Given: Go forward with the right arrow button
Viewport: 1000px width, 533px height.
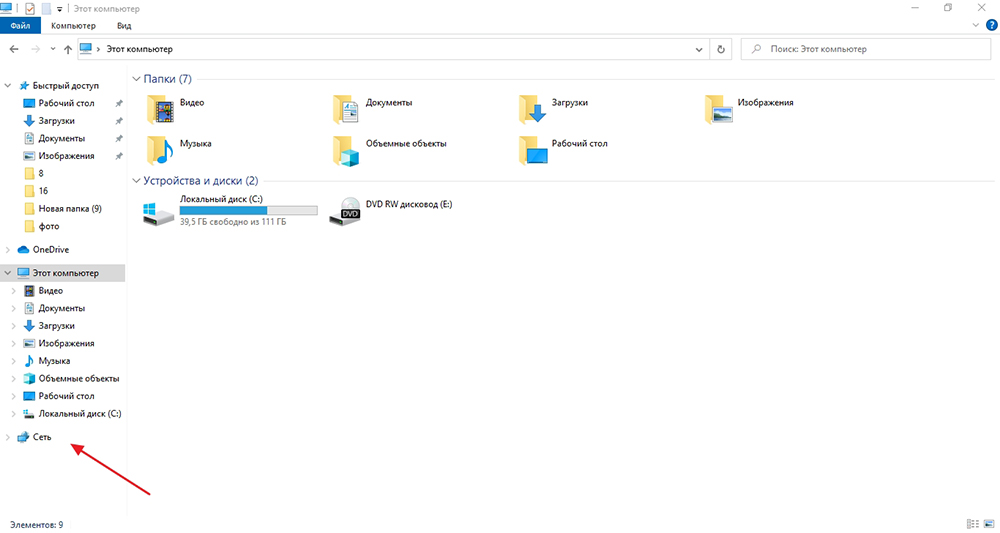Looking at the screenshot, I should [35, 49].
